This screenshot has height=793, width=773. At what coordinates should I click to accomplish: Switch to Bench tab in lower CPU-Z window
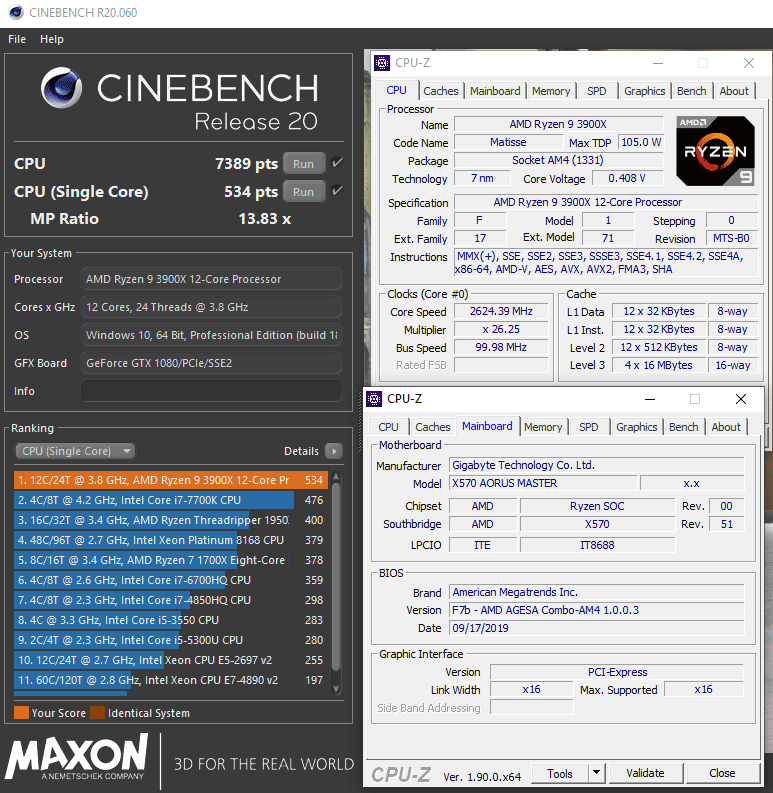click(683, 427)
